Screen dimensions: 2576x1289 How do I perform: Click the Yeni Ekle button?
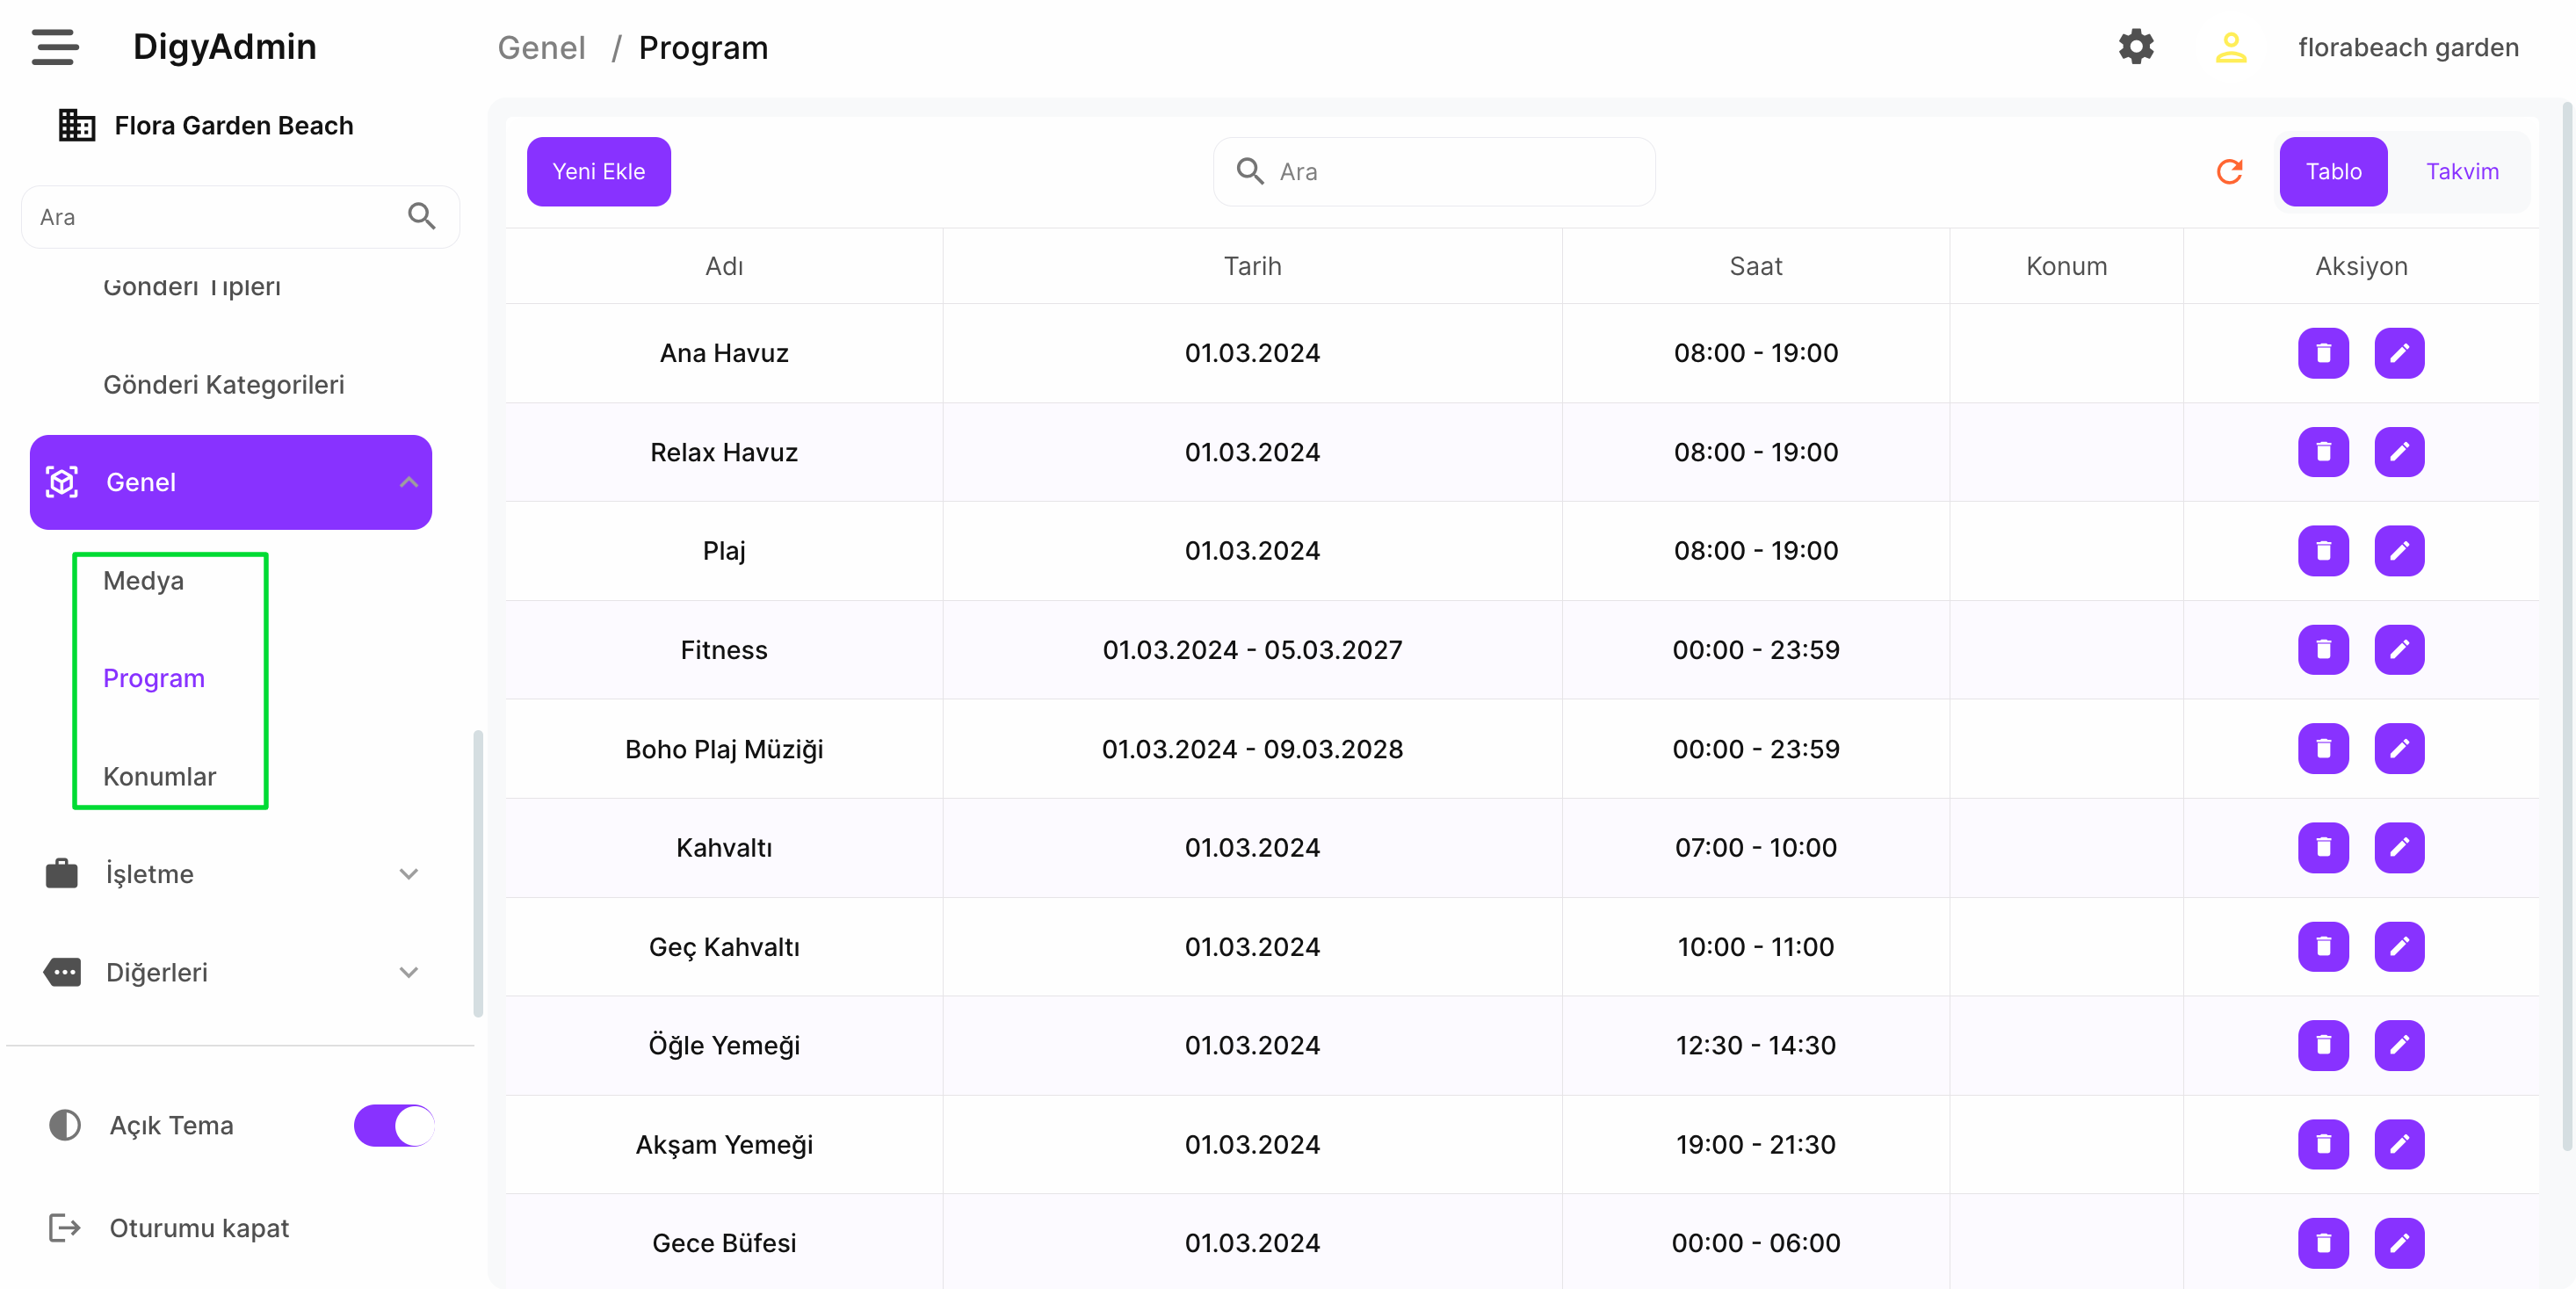[598, 172]
